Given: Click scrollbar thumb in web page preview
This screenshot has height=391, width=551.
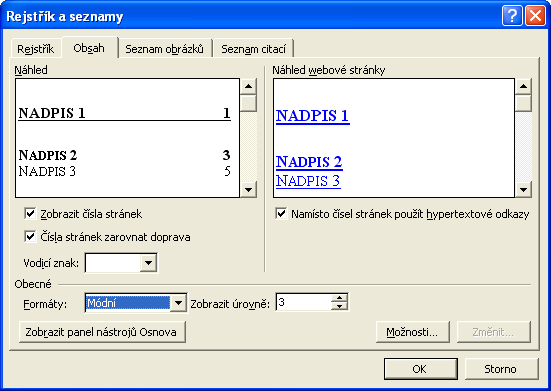Looking at the screenshot, I should [523, 103].
